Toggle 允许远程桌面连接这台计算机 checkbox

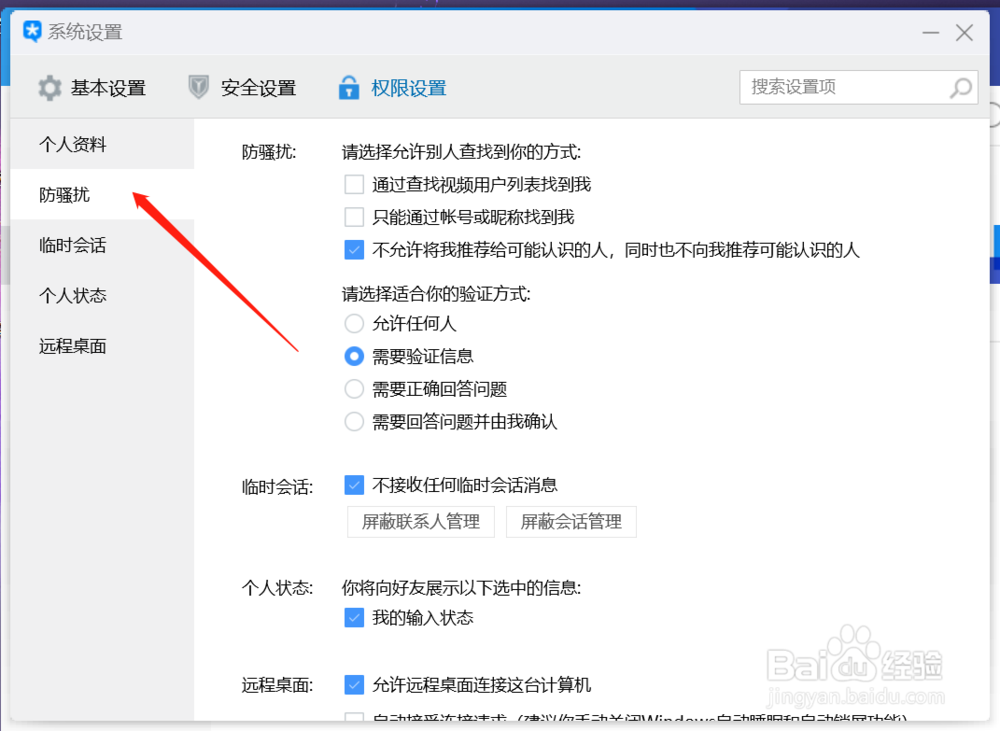(354, 684)
